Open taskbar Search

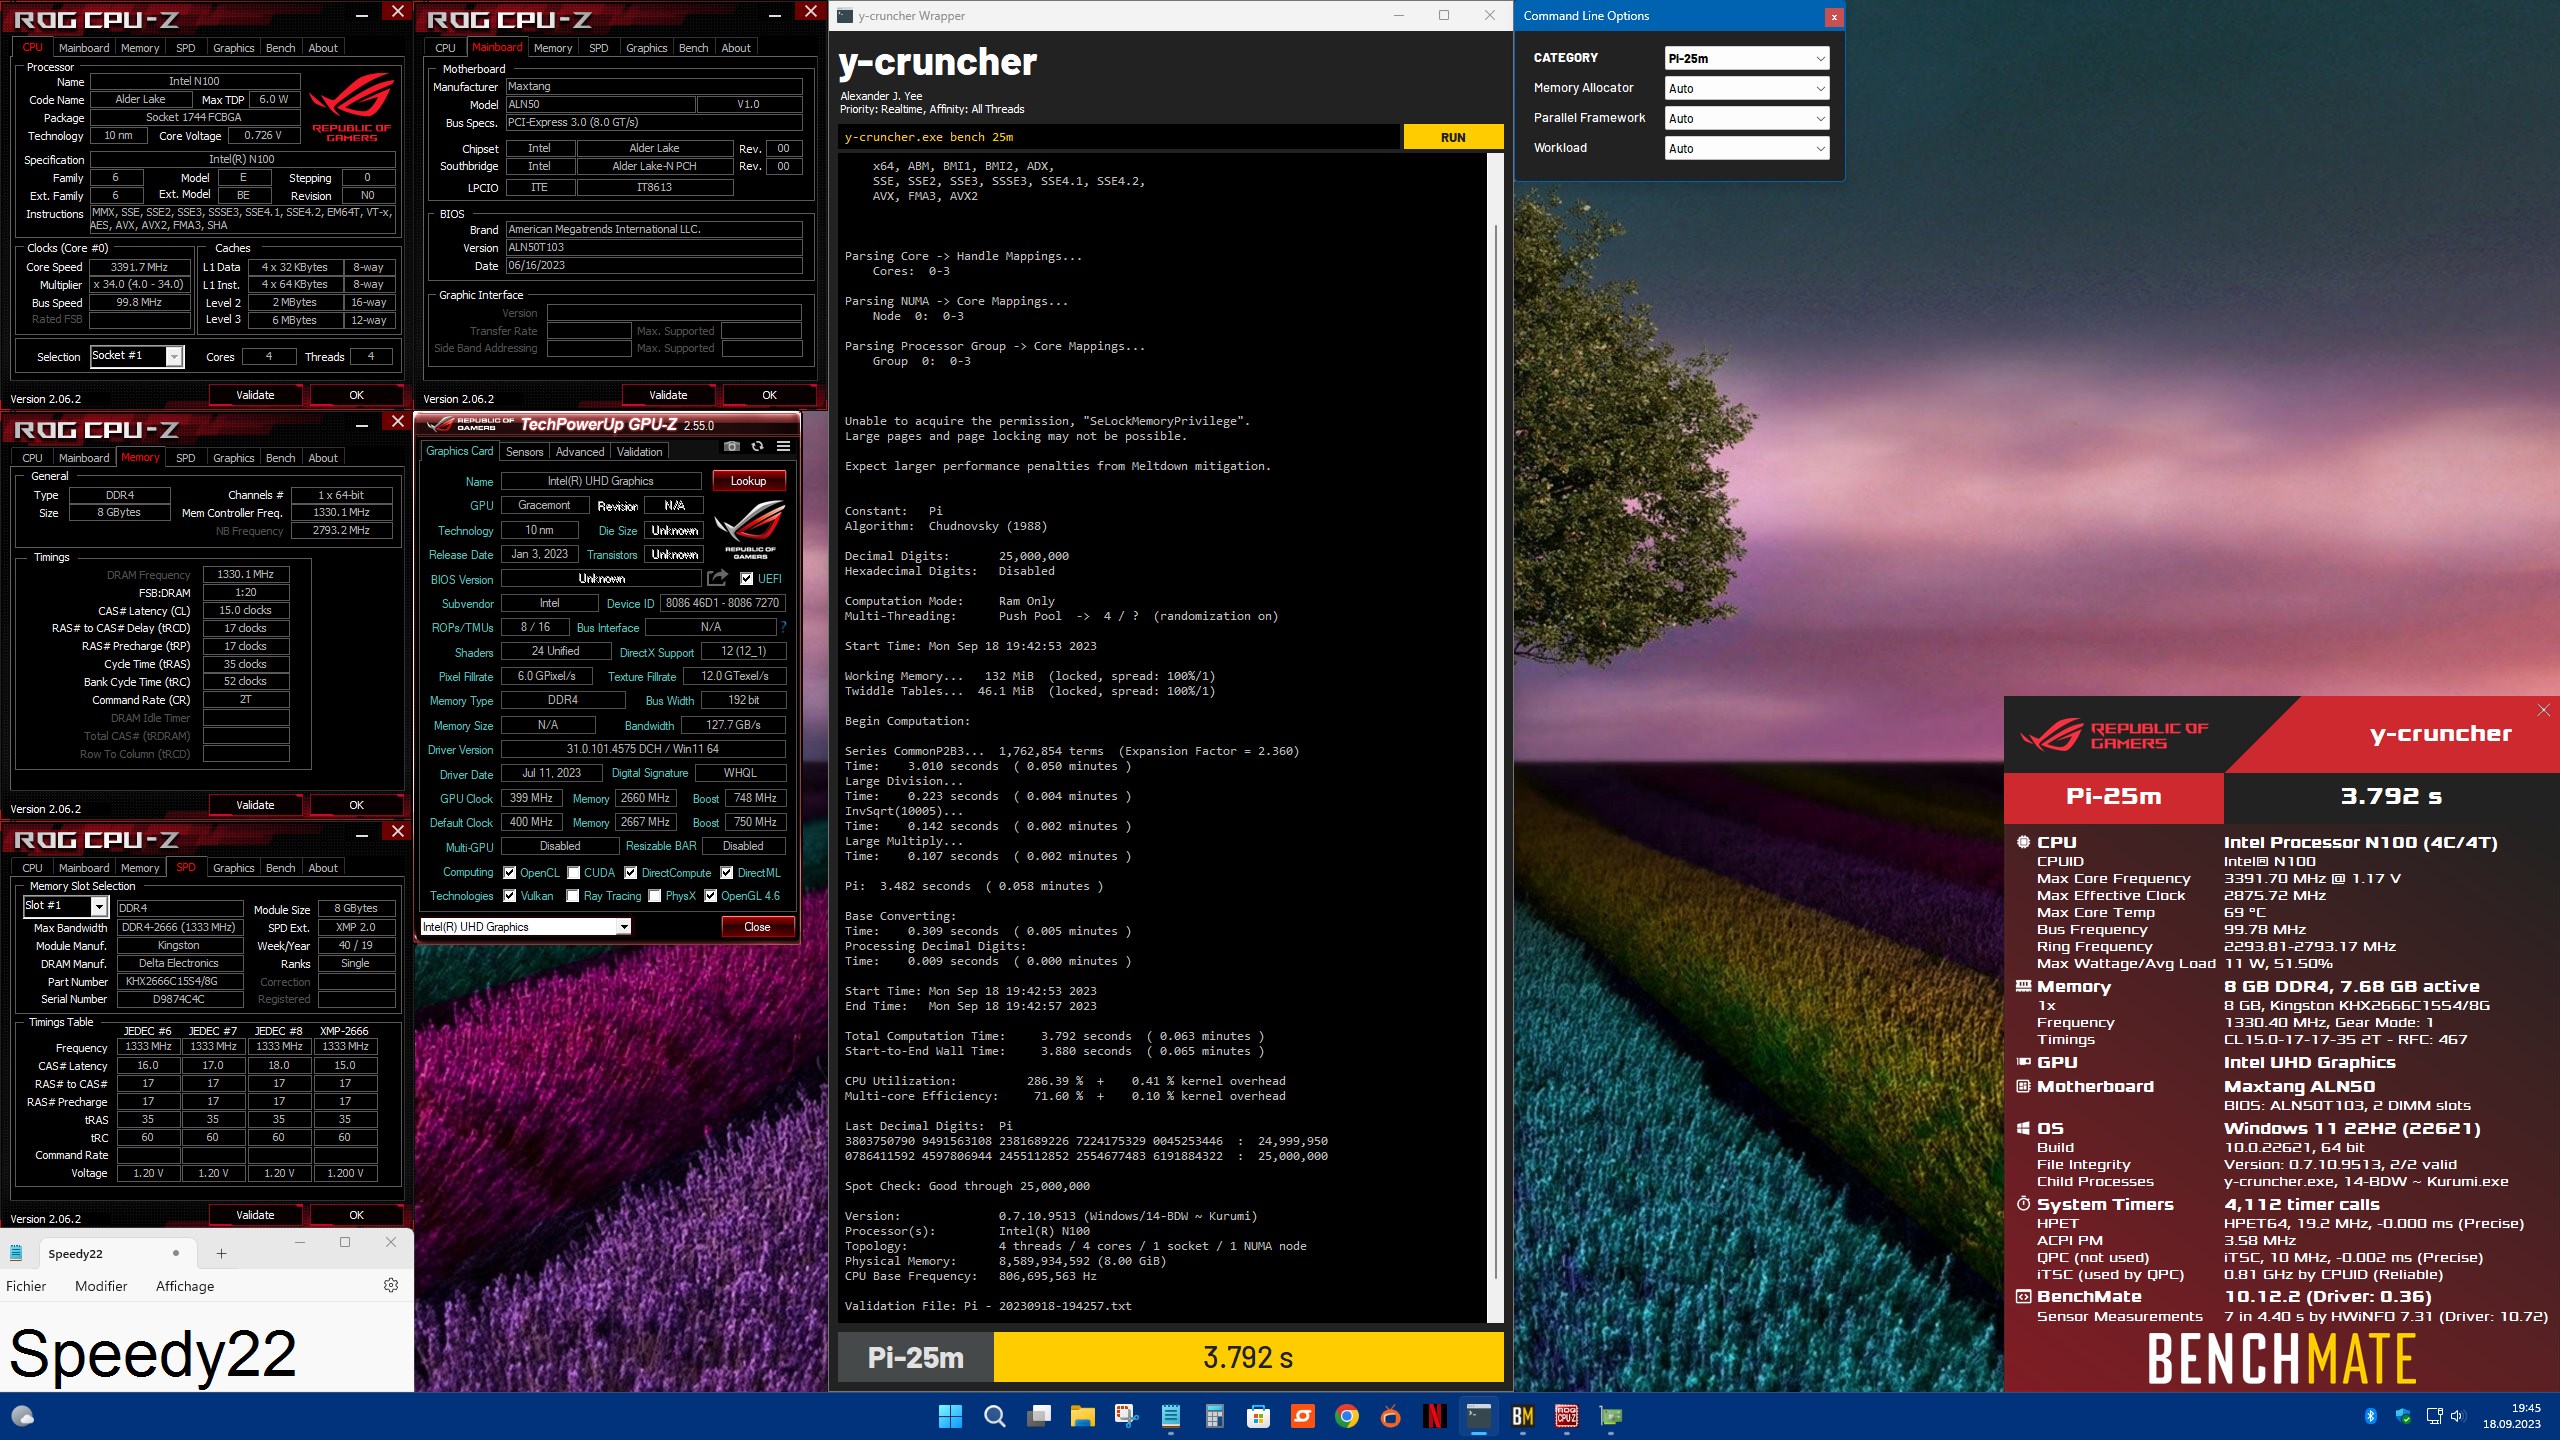pyautogui.click(x=994, y=1416)
